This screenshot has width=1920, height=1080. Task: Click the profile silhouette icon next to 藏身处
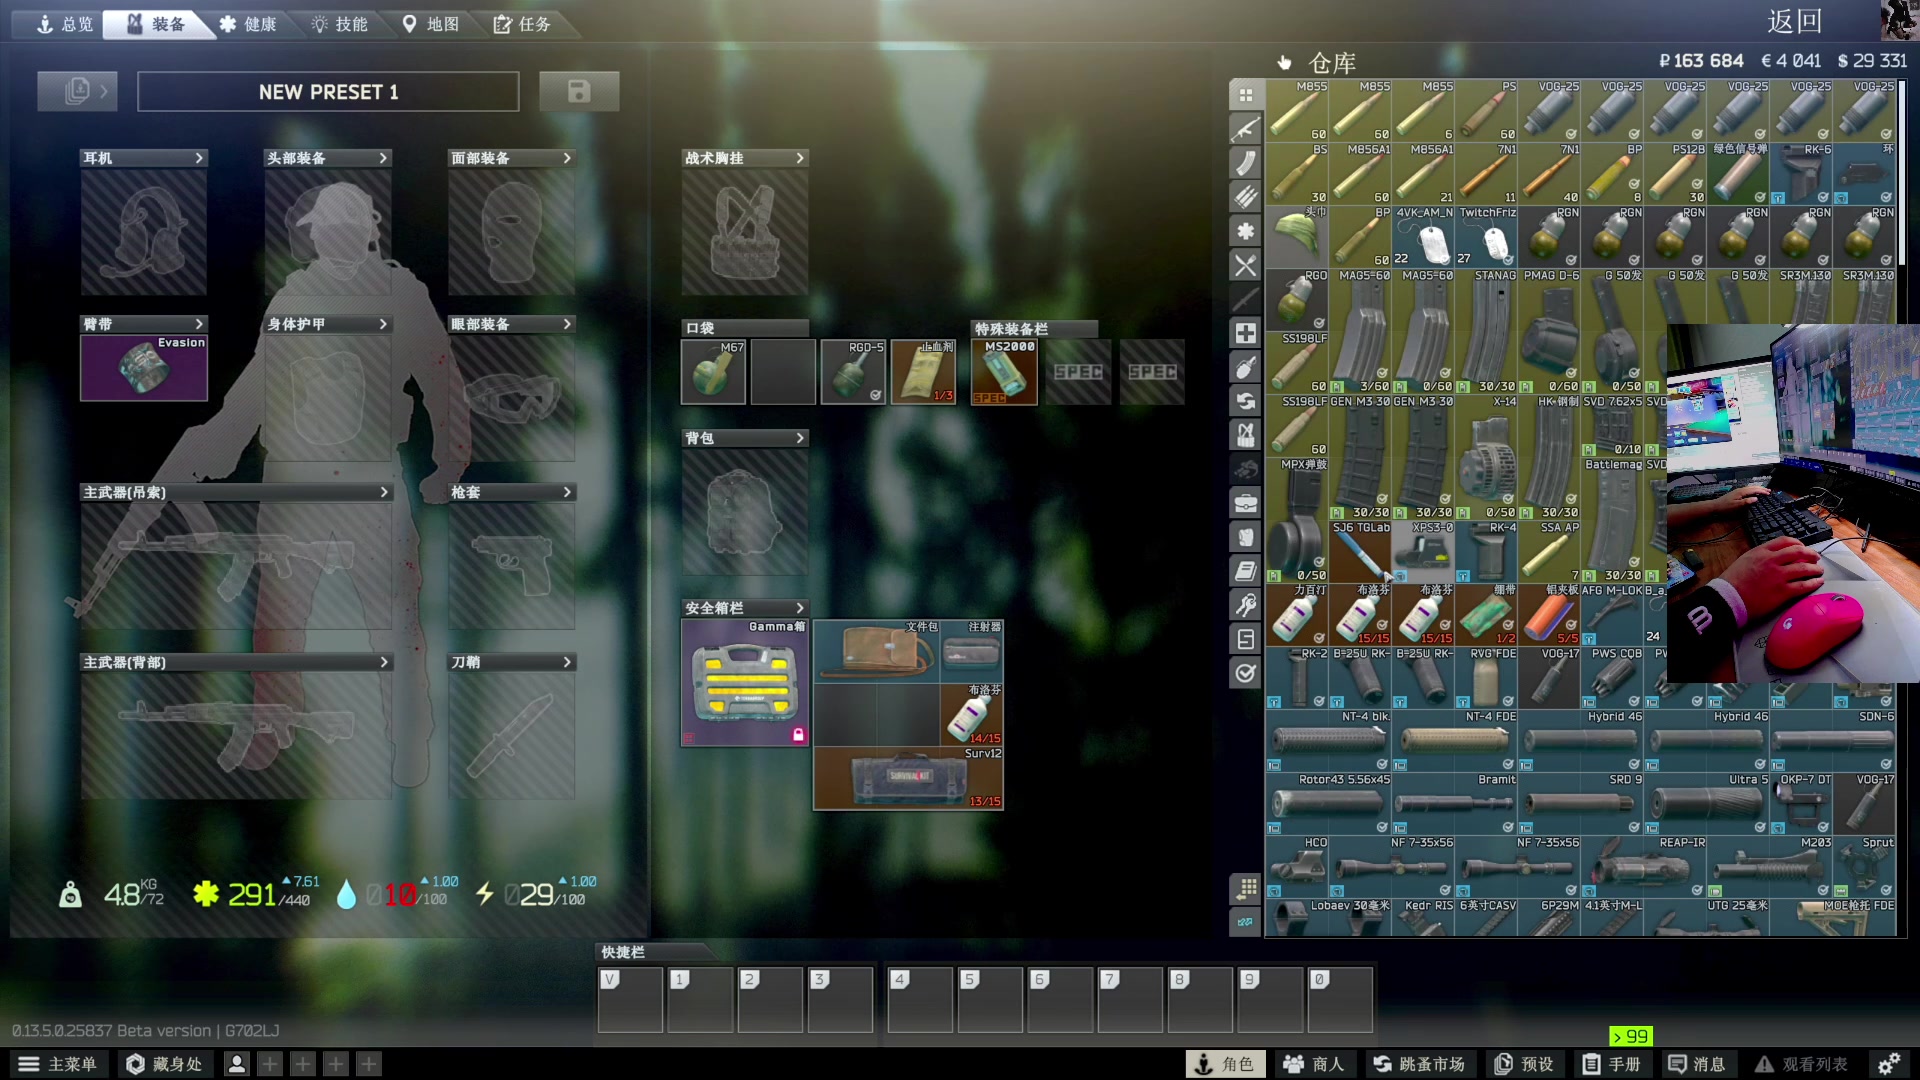pyautogui.click(x=237, y=1064)
